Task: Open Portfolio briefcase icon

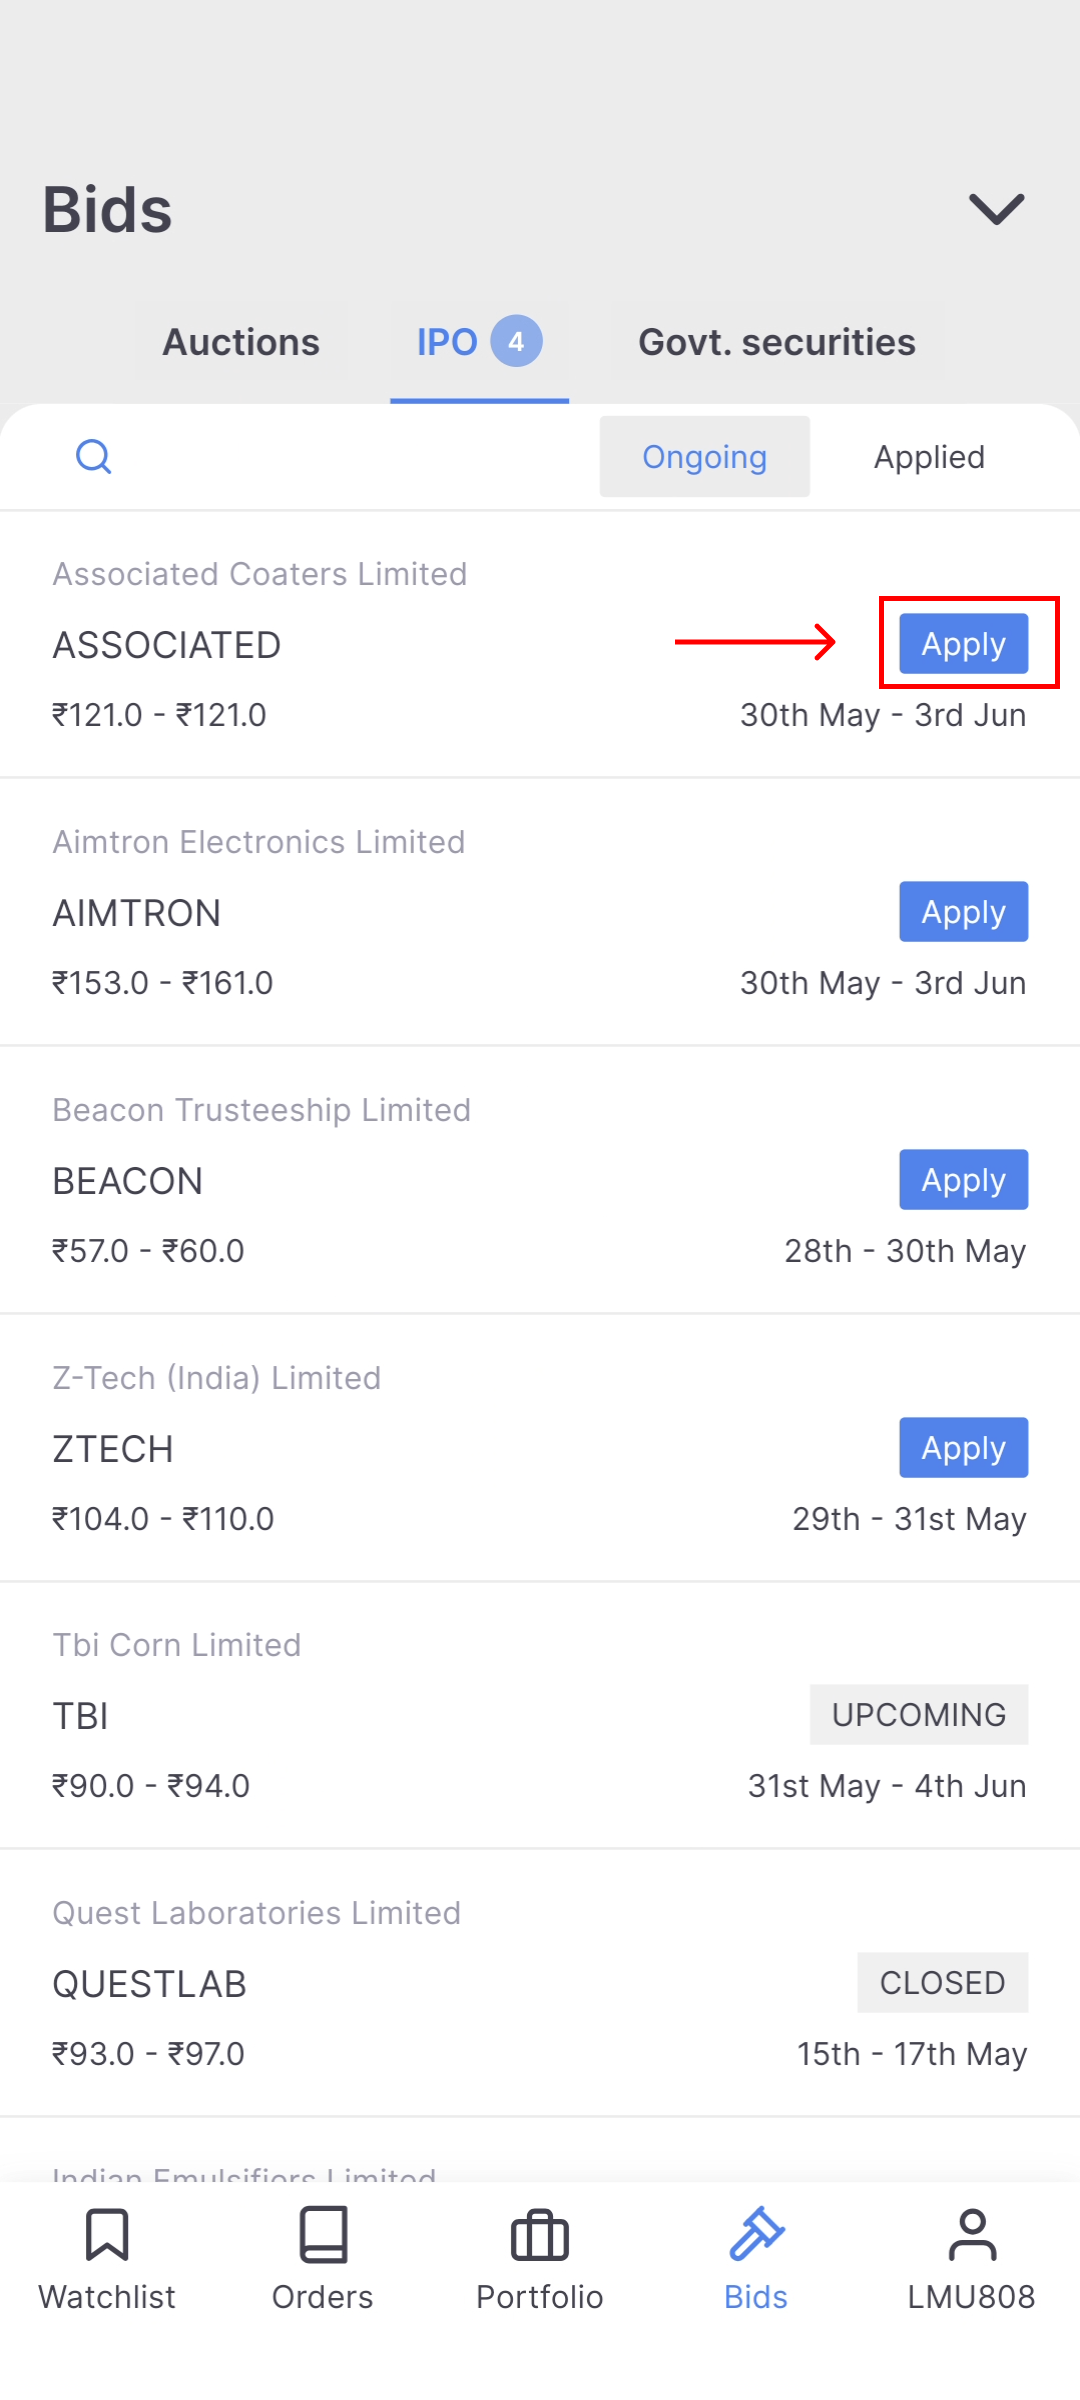Action: 540,2236
